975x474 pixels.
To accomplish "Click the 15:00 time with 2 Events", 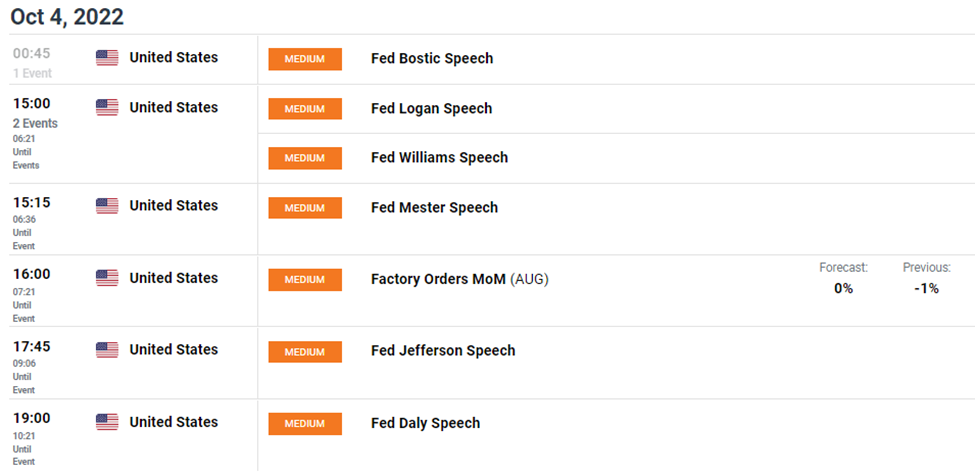I will 32,104.
